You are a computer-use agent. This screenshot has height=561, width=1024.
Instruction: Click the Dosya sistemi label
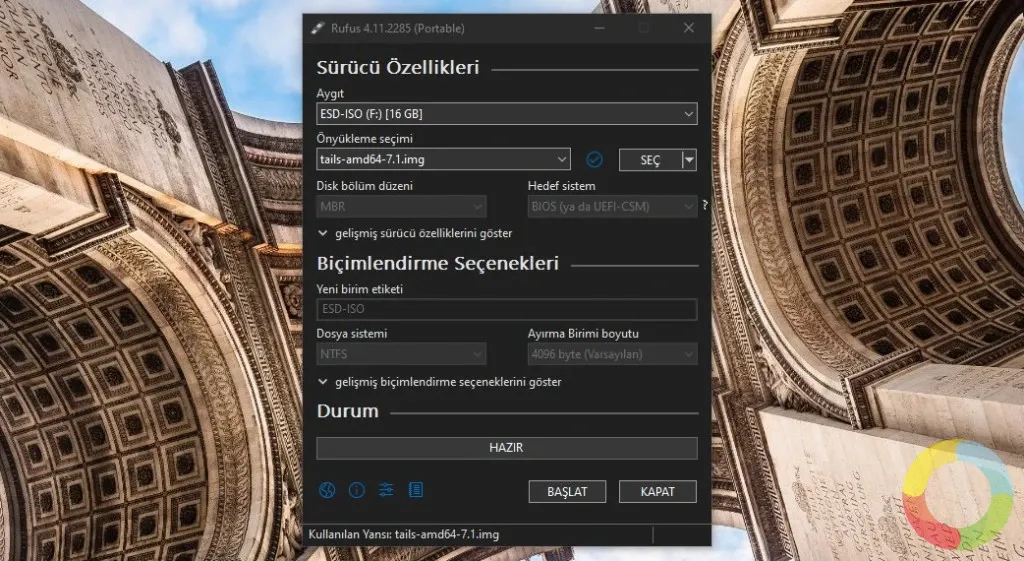(352, 334)
